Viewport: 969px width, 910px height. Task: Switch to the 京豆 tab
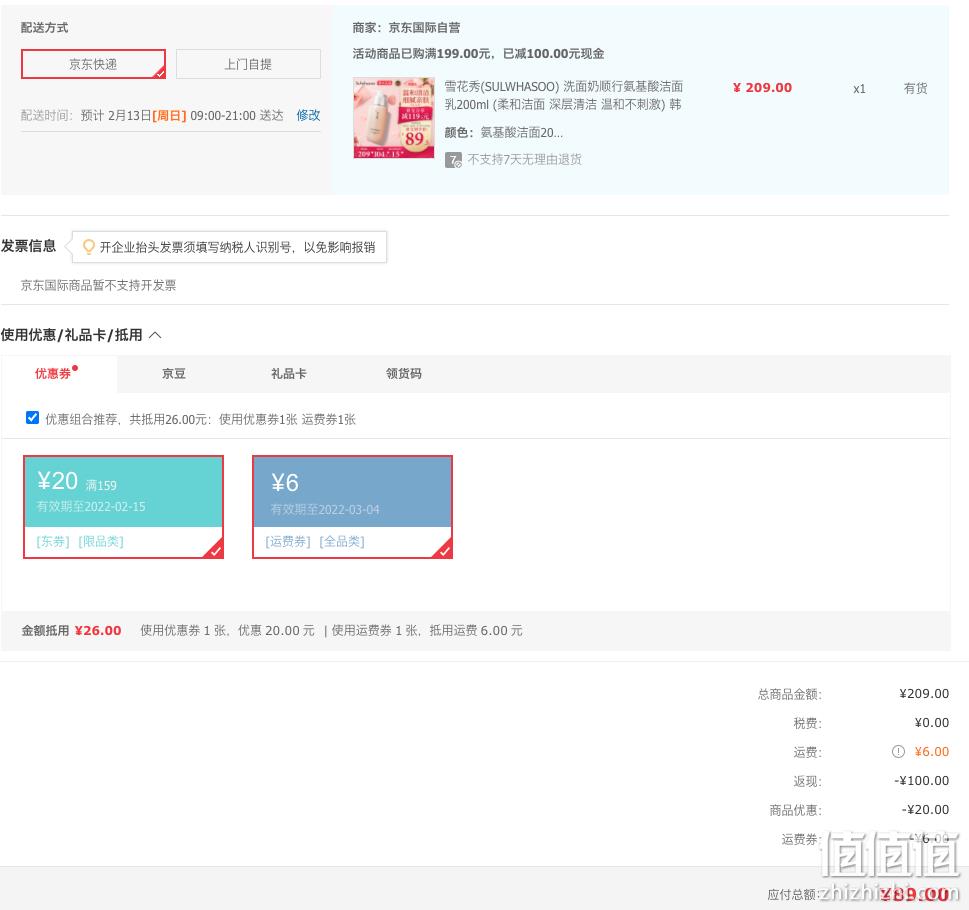(174, 374)
